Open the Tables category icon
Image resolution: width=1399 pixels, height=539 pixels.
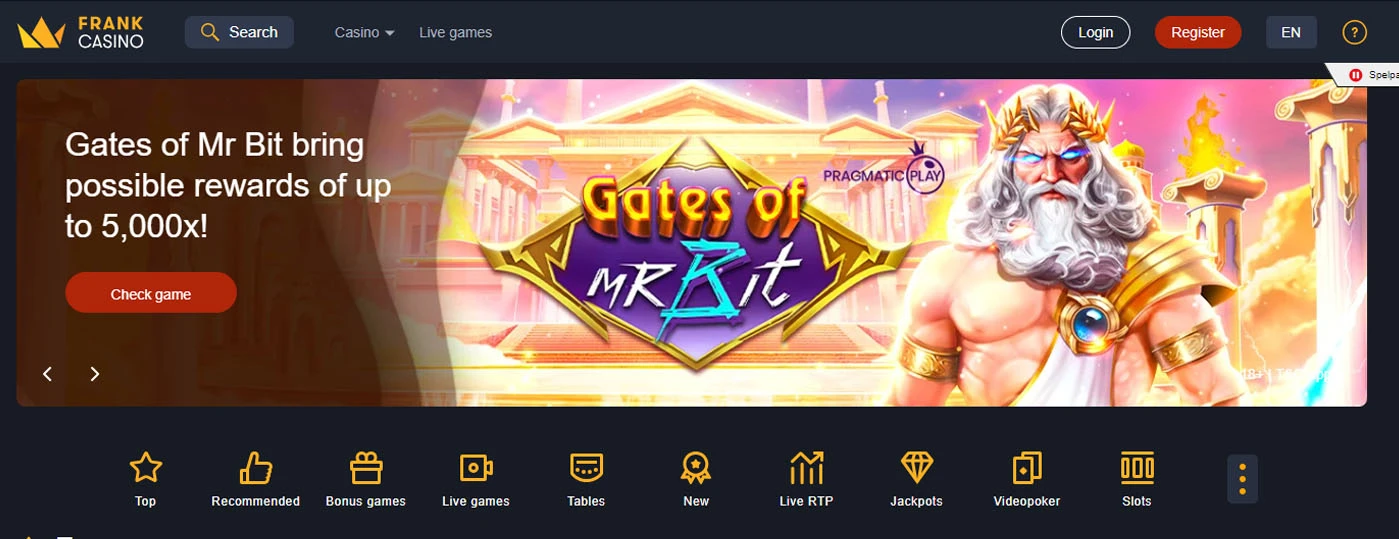point(586,479)
